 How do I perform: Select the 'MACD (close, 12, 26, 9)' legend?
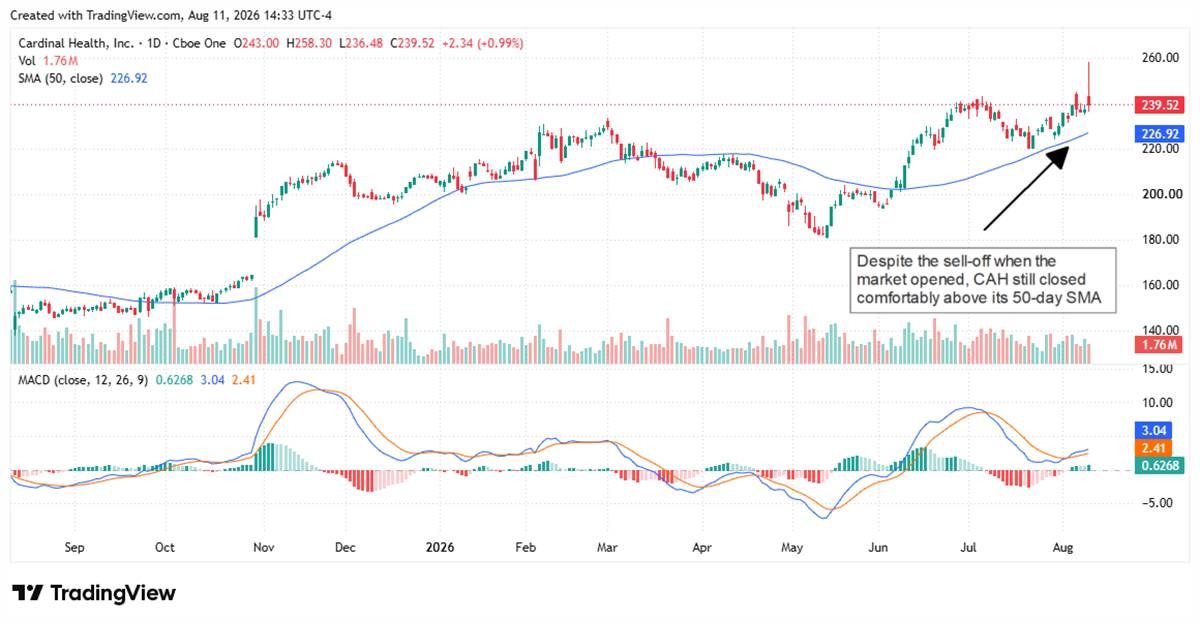tap(85, 379)
